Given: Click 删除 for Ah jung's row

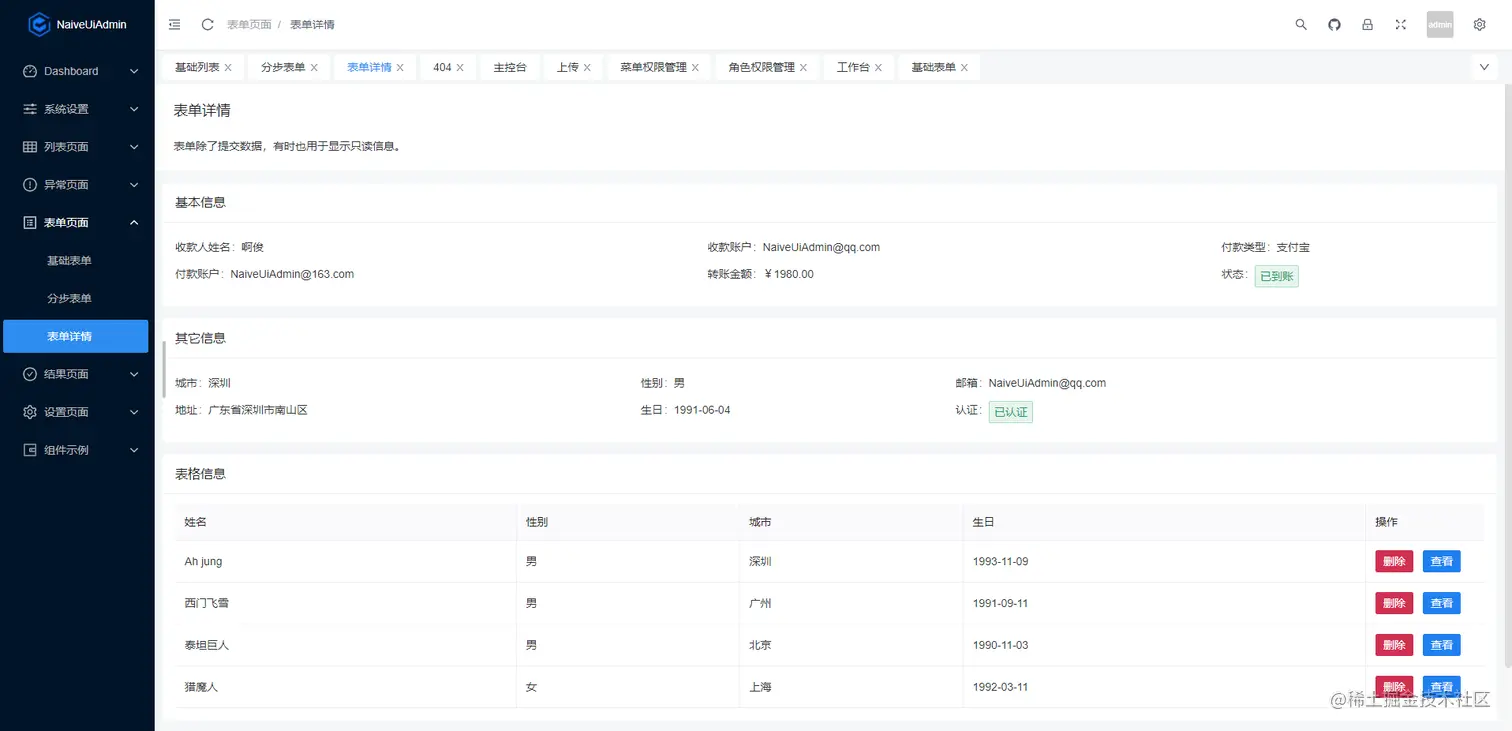Looking at the screenshot, I should [x=1394, y=561].
